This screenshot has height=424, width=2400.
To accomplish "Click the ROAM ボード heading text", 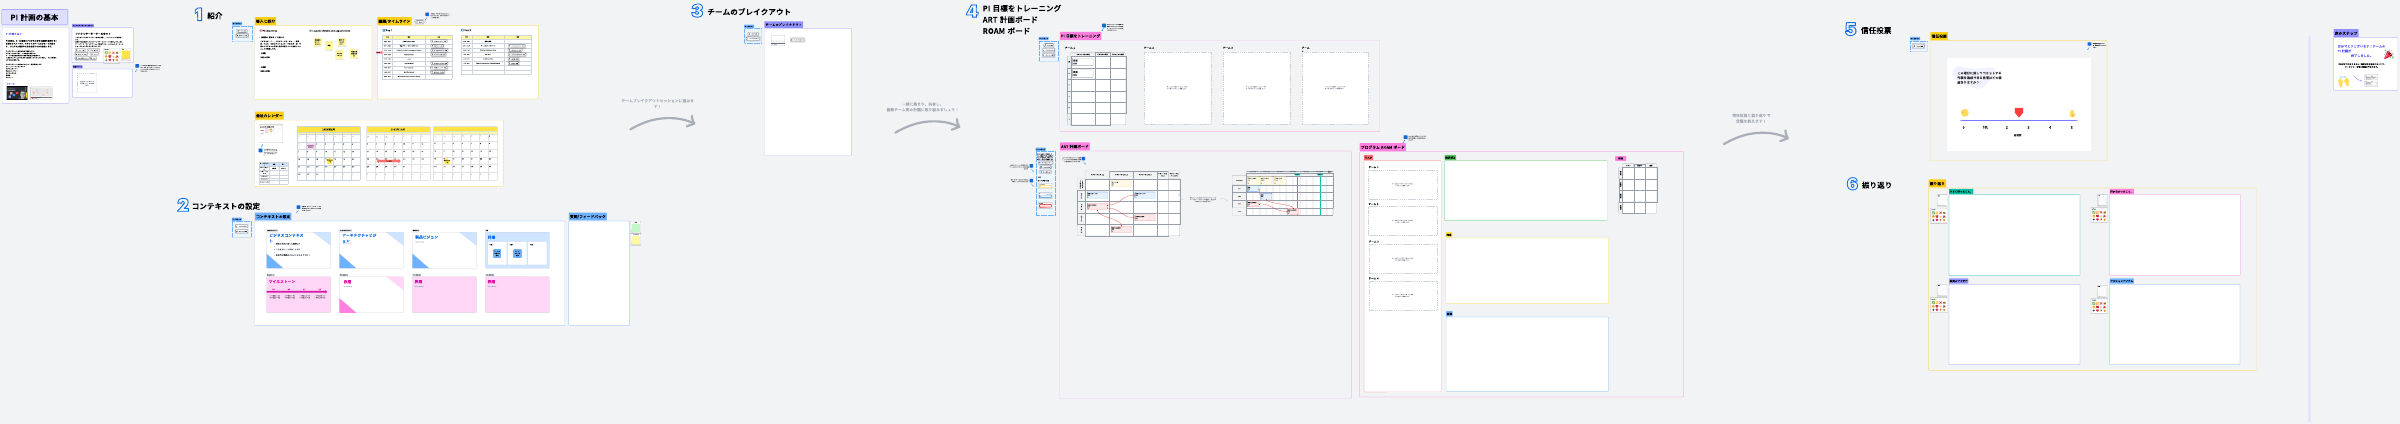I will click(x=1005, y=31).
